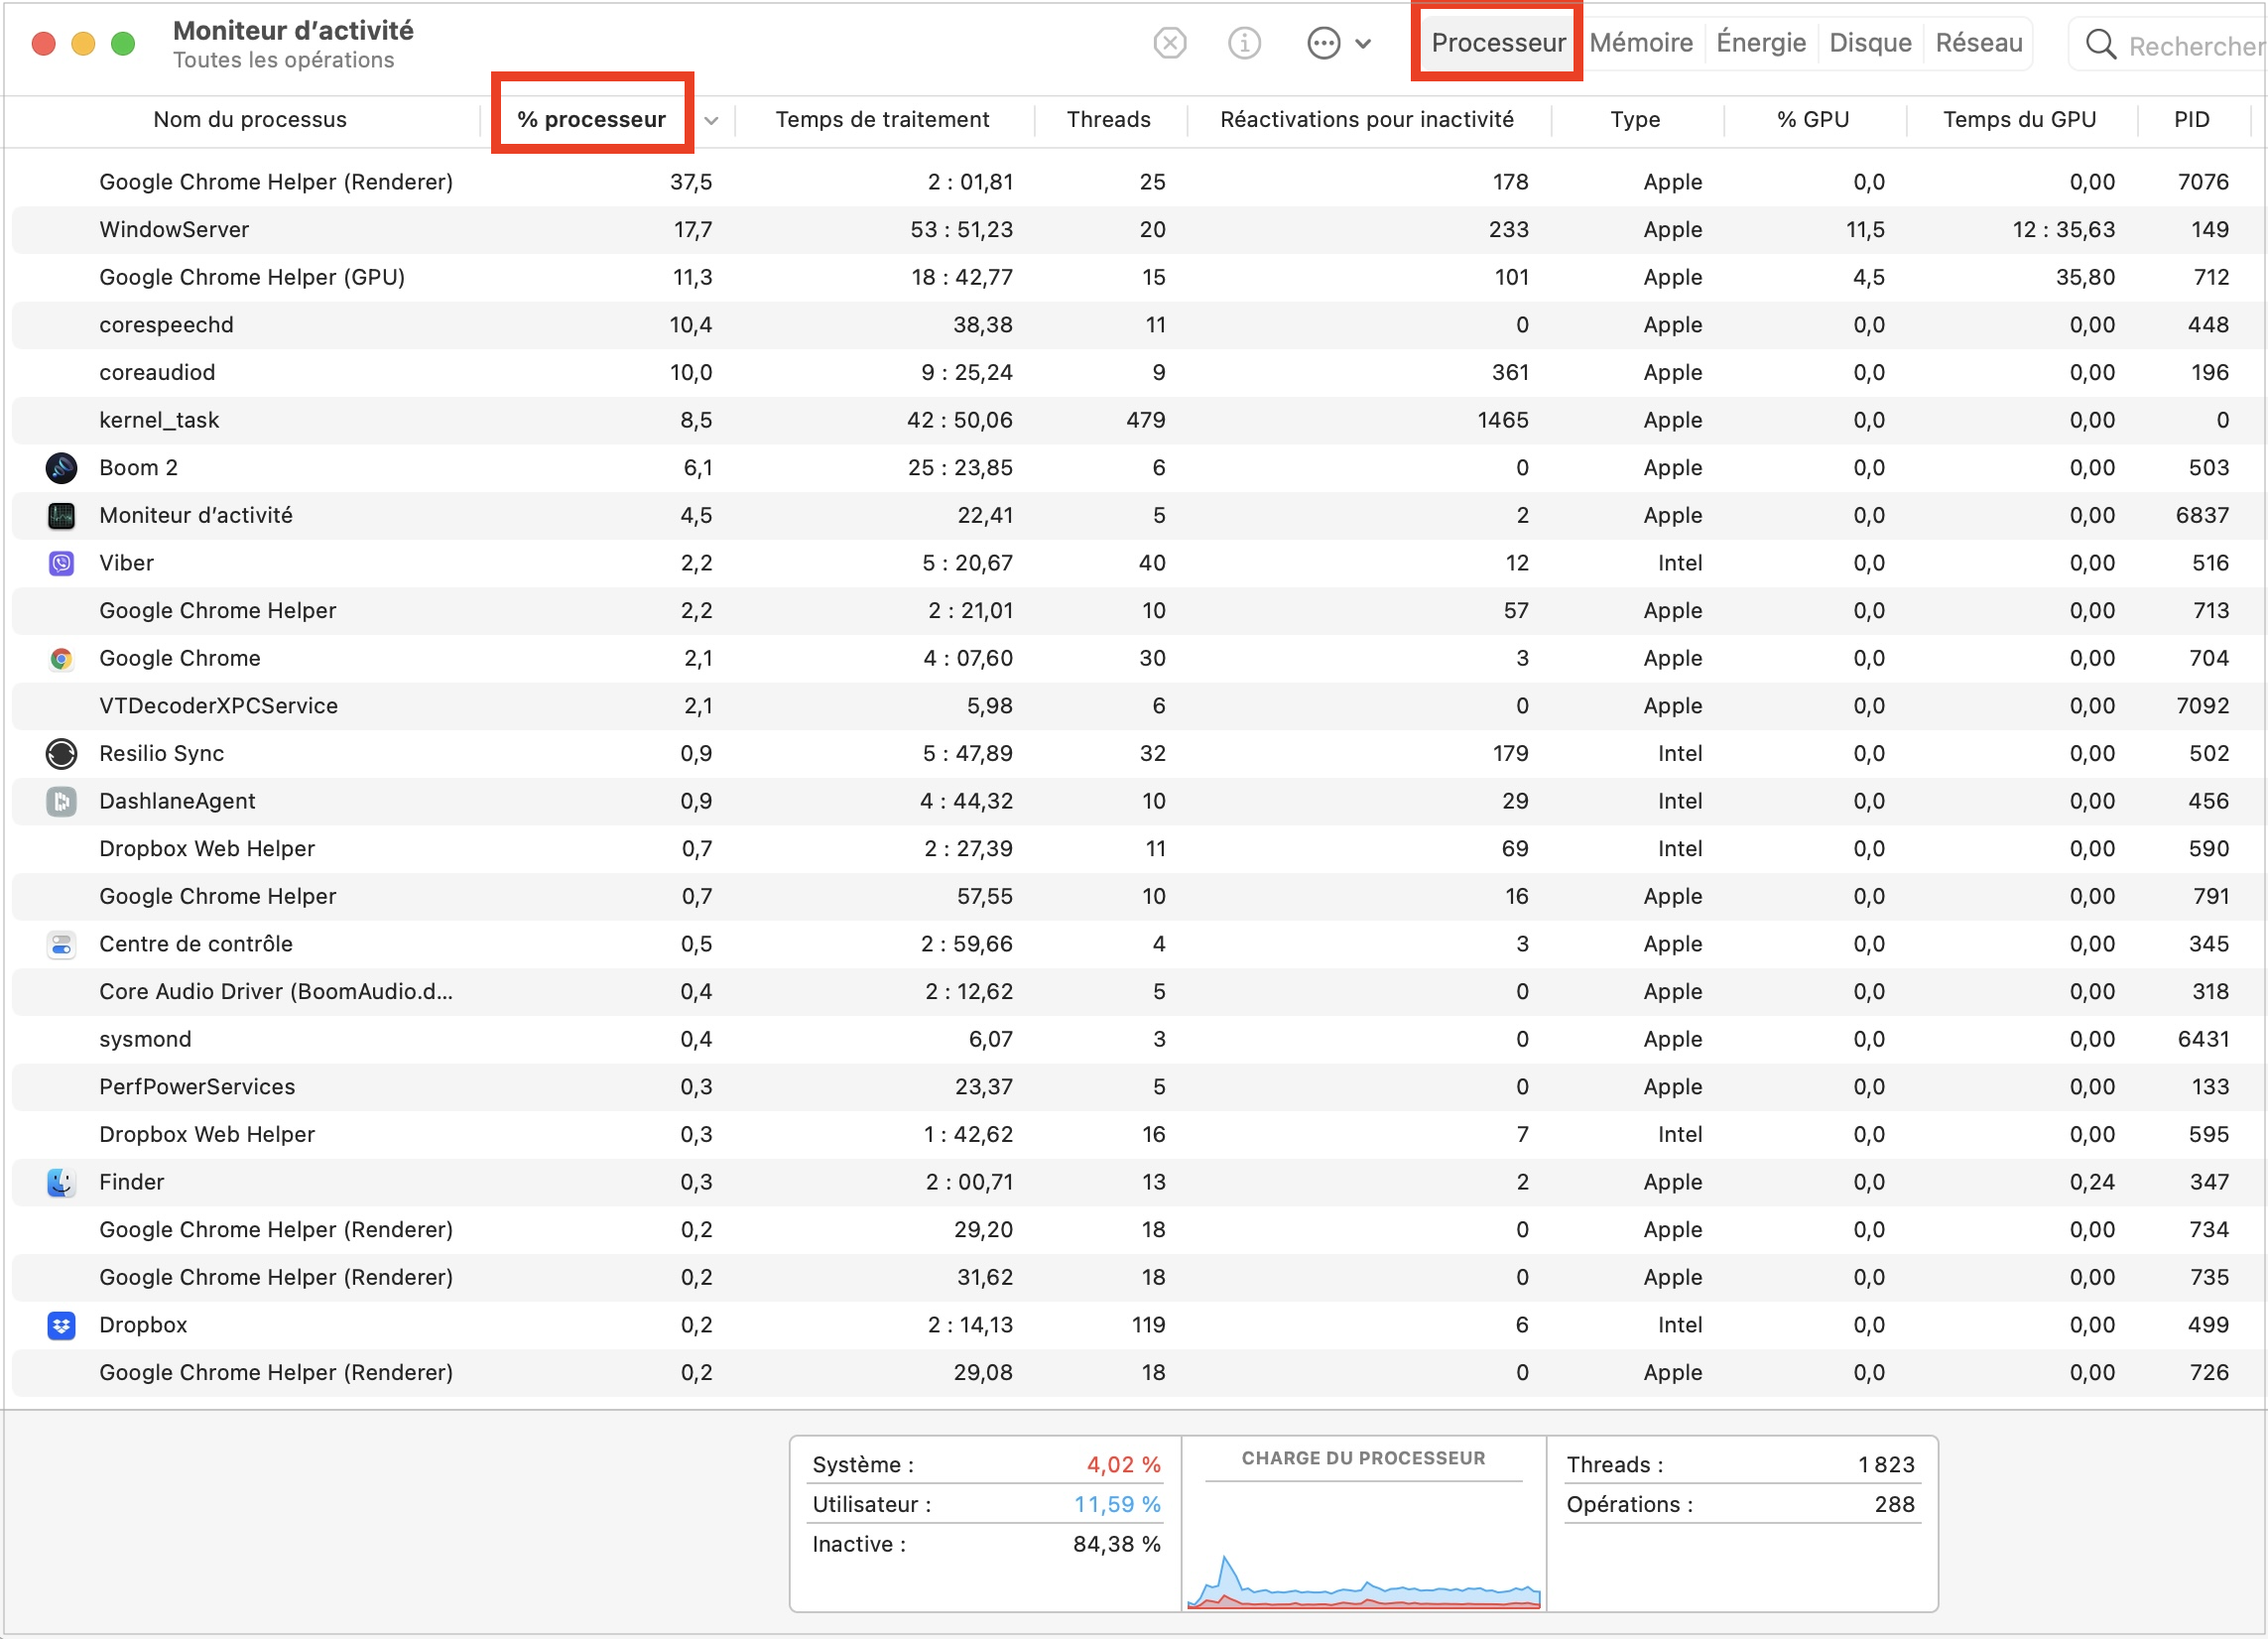Select the DashlaneAgent app icon
This screenshot has height=1639, width=2268.
point(61,801)
